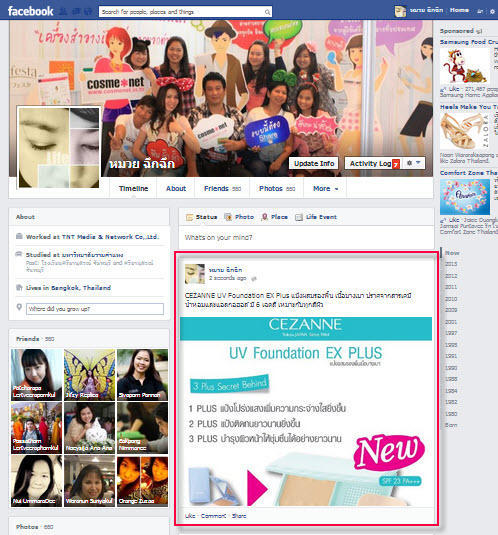The width and height of the screenshot is (498, 535).
Task: Switch to the About tab
Action: 176,188
